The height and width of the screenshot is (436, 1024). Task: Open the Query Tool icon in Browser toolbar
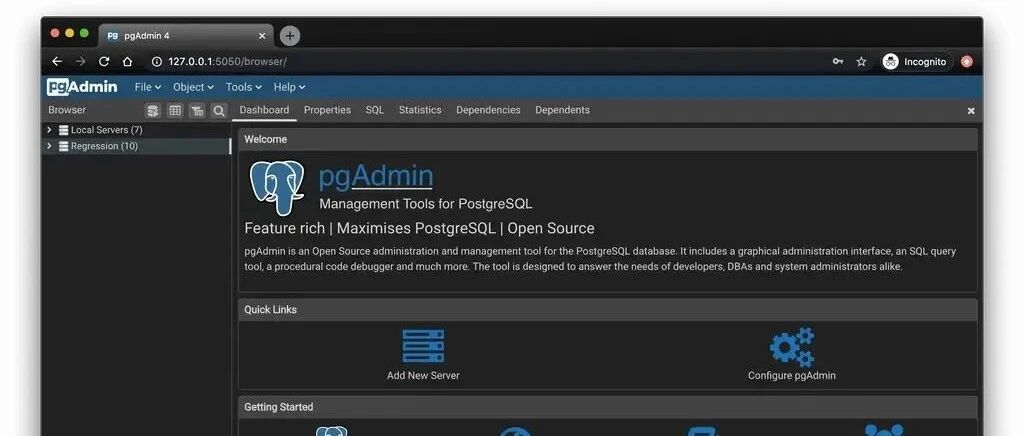[x=153, y=110]
